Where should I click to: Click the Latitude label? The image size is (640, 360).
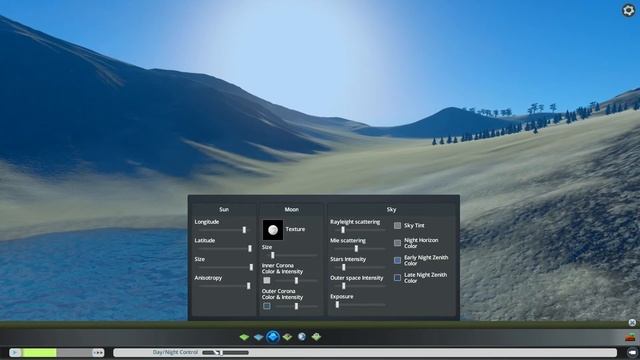click(204, 240)
